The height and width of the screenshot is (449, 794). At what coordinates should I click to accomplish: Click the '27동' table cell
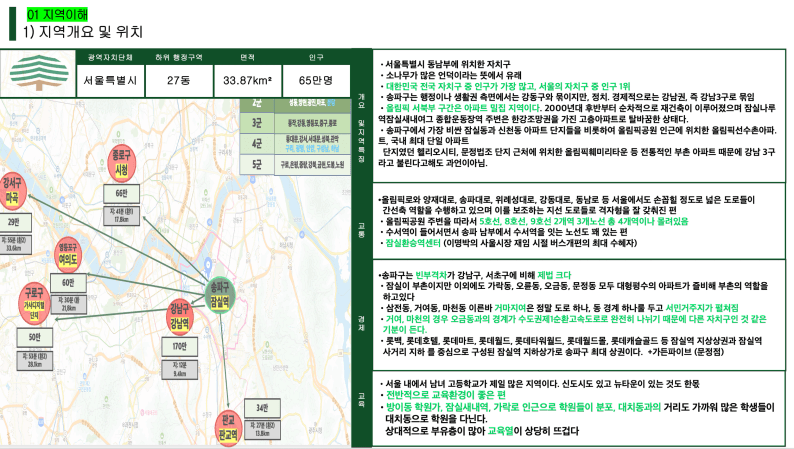click(179, 80)
